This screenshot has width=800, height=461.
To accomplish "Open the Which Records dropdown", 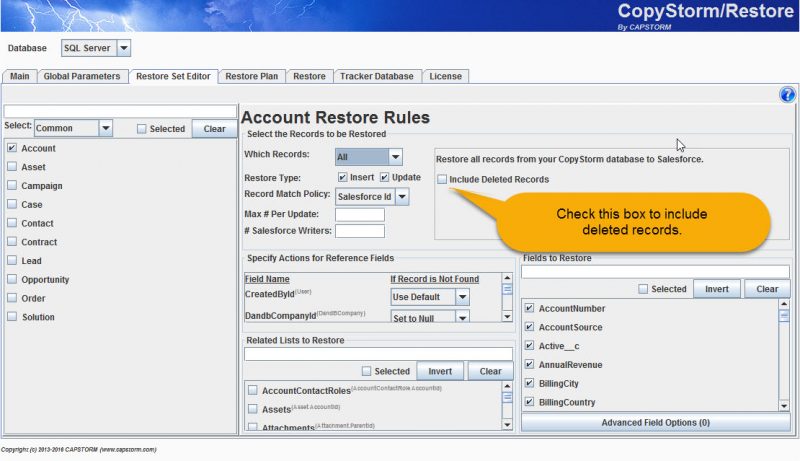I will click(369, 157).
